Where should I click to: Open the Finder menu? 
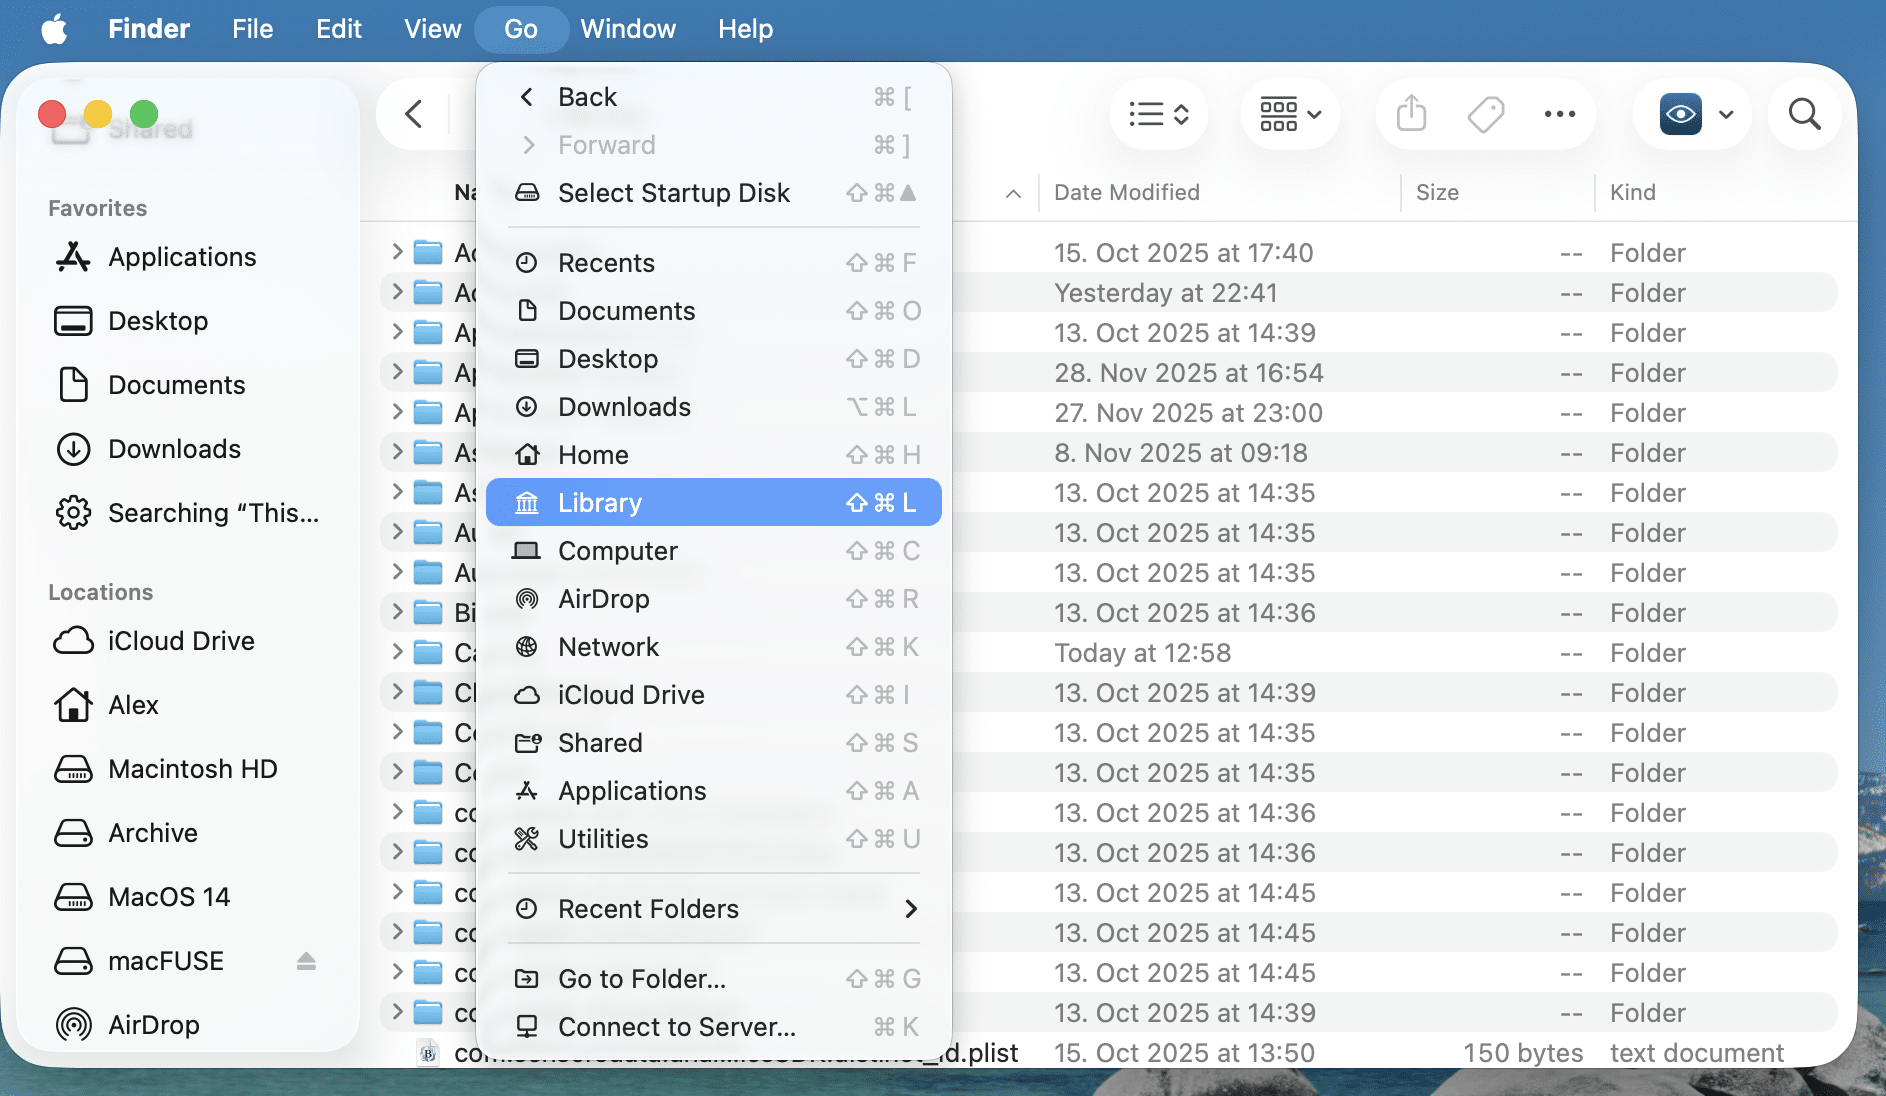click(149, 29)
